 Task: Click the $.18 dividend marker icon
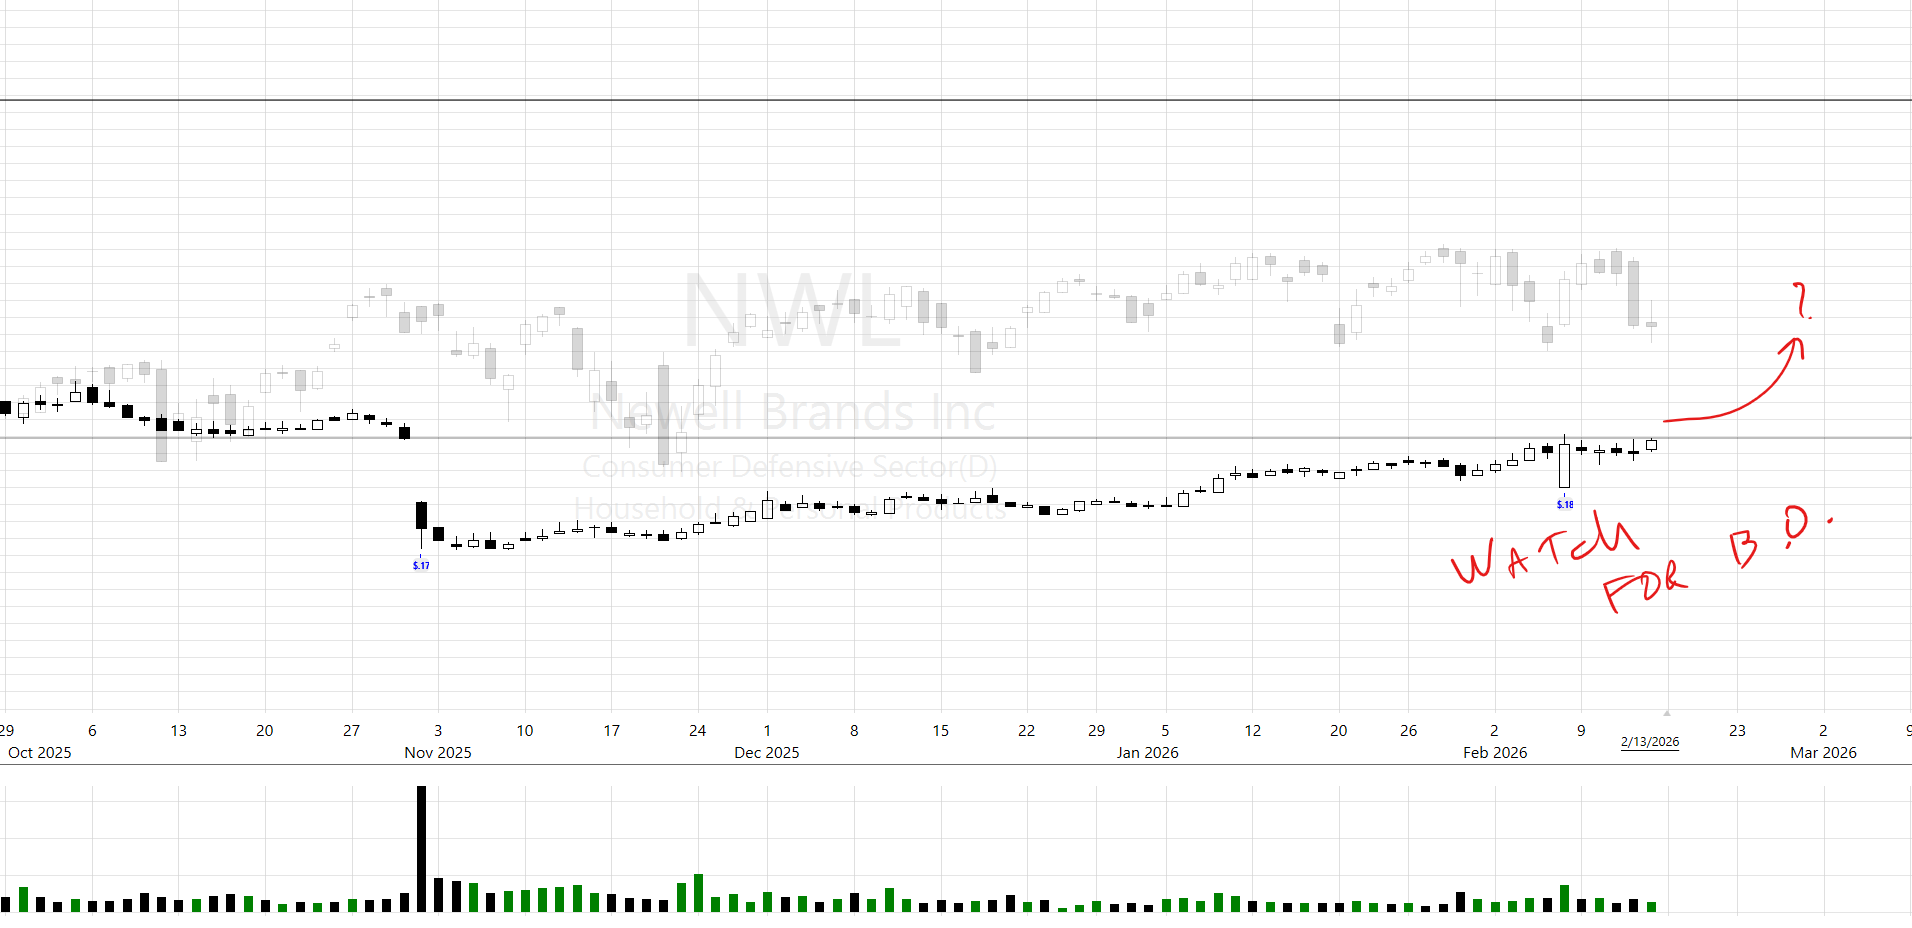click(x=1565, y=504)
